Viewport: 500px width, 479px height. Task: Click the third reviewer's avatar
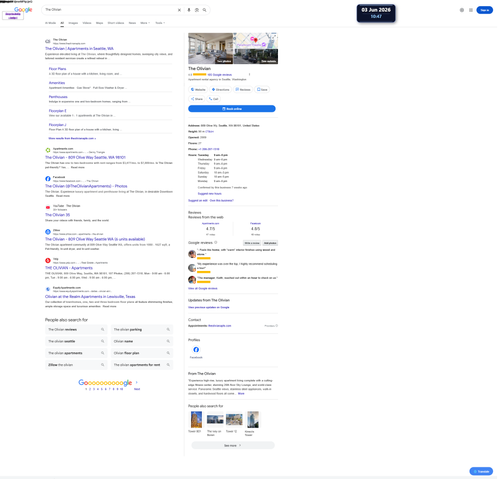coord(192,280)
